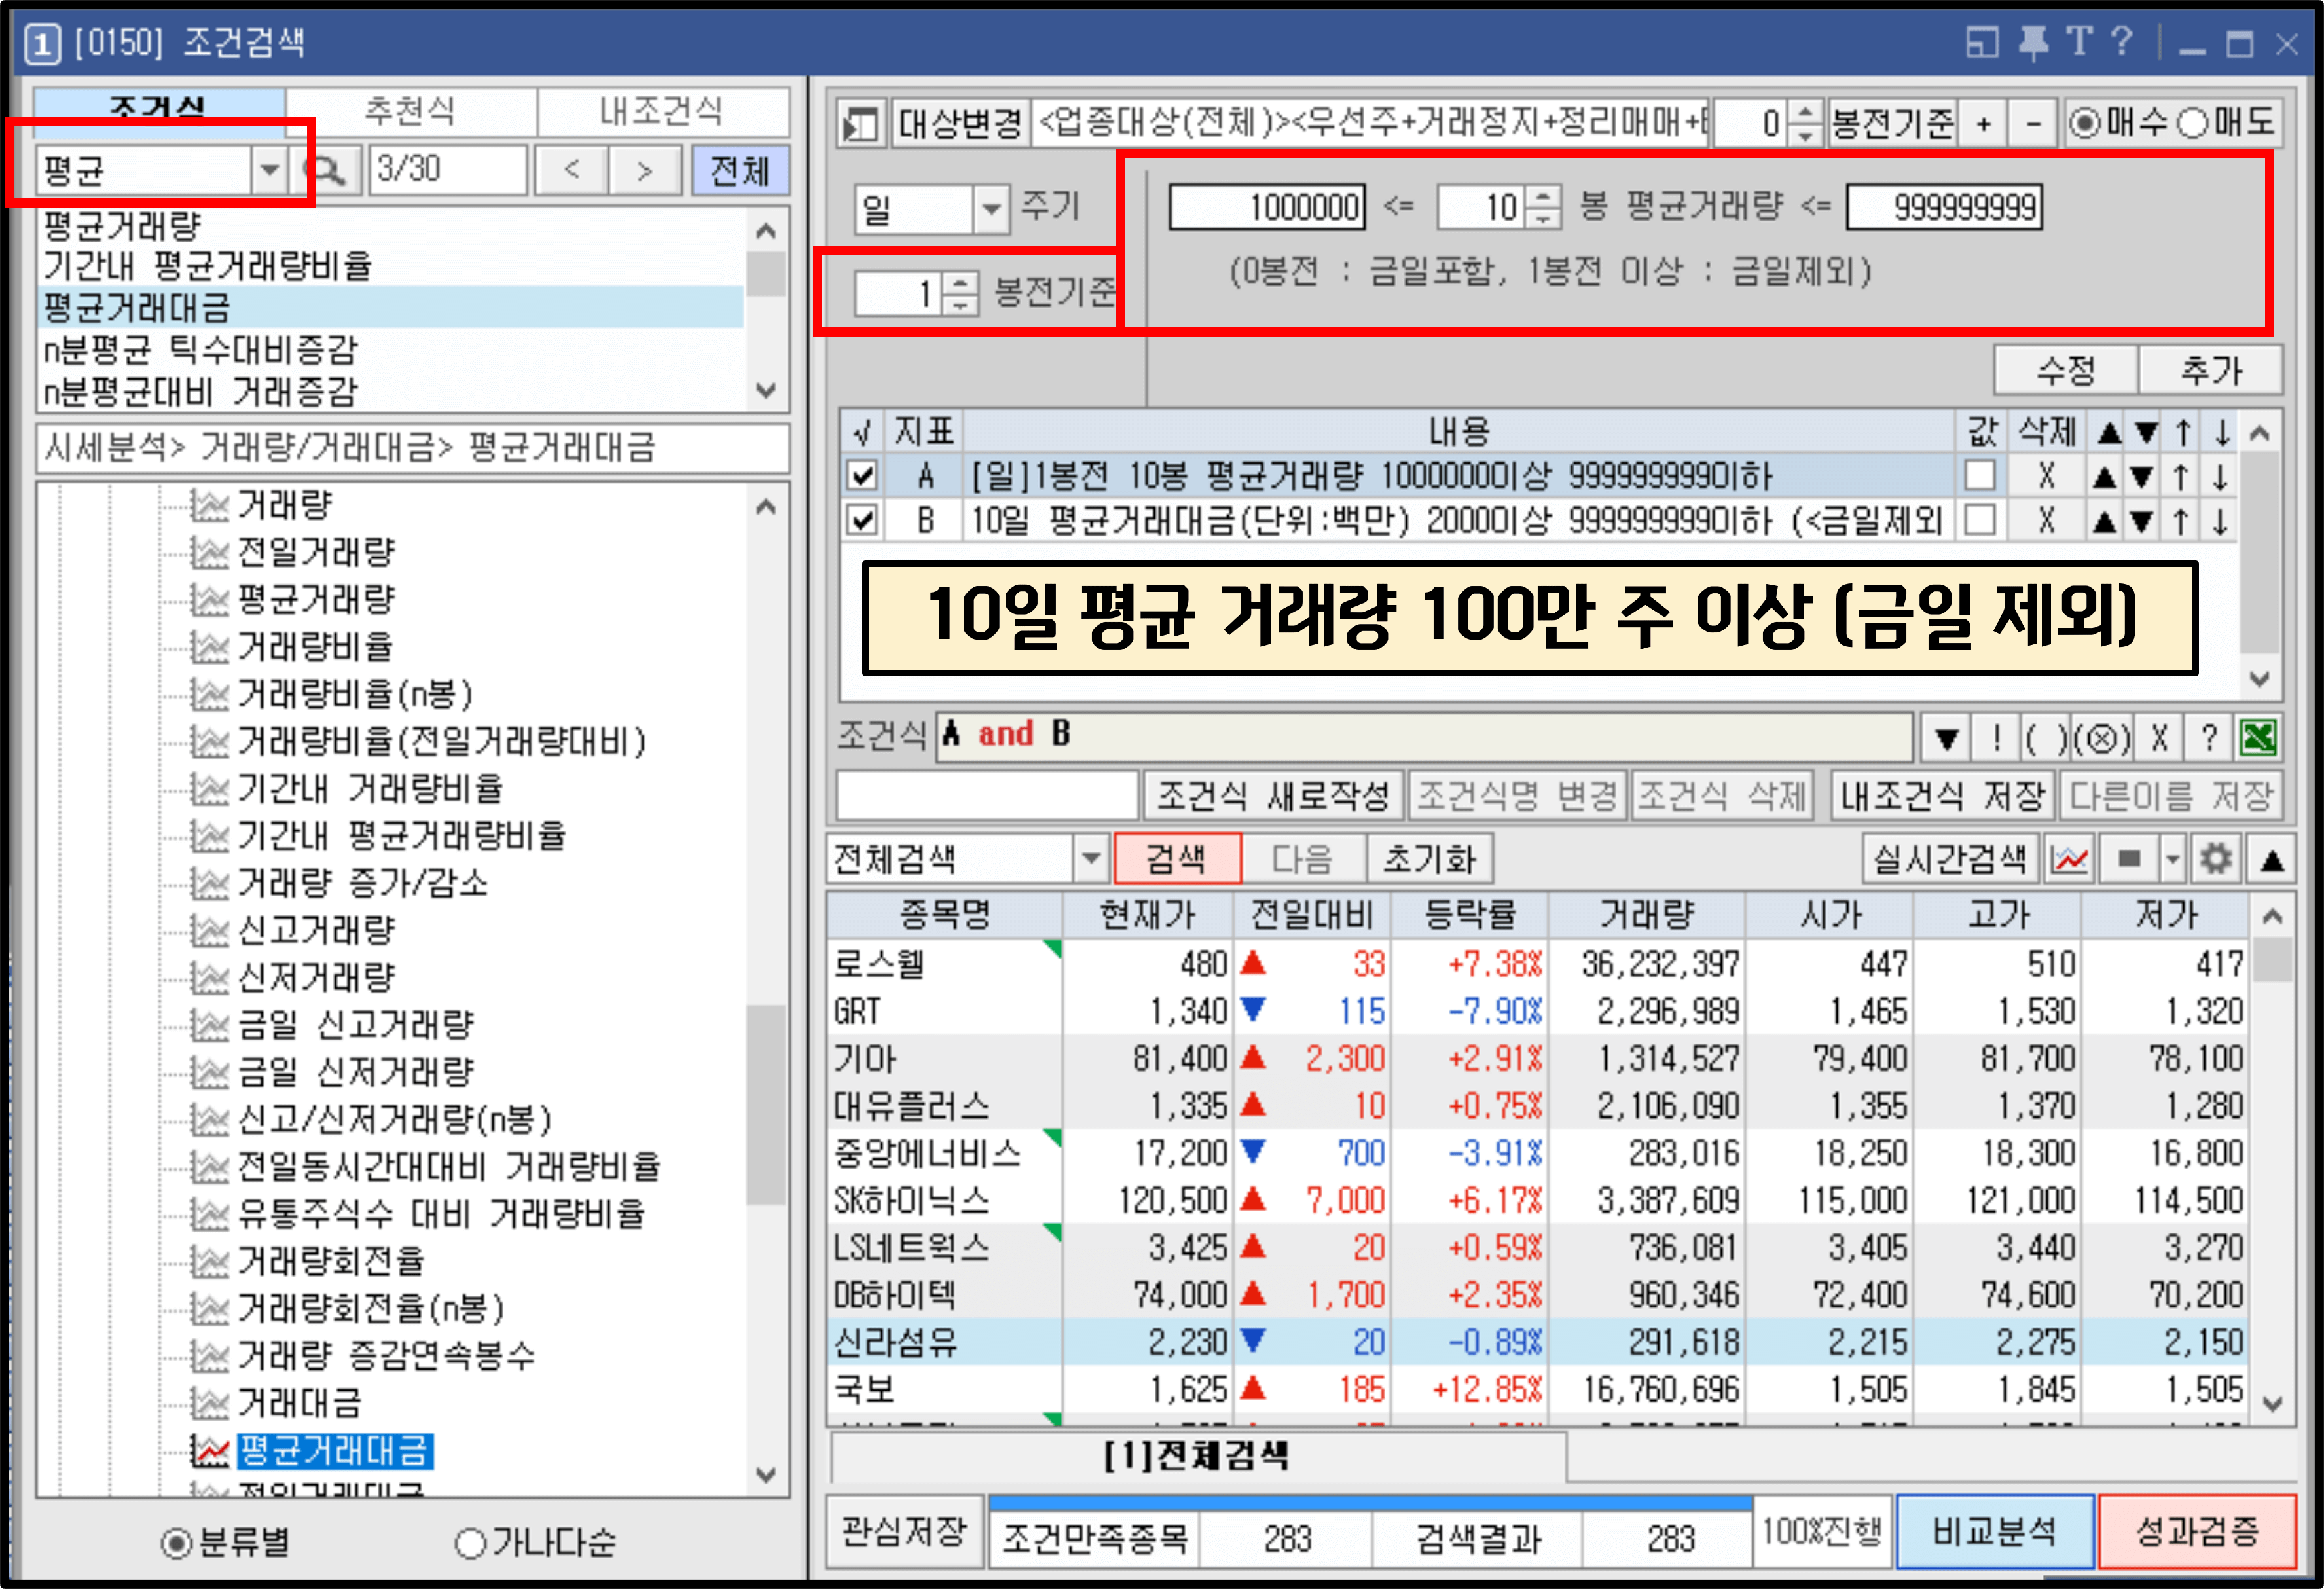Open the chart view beside 실시간검색
This screenshot has width=2324, height=1589.
coord(2069,858)
